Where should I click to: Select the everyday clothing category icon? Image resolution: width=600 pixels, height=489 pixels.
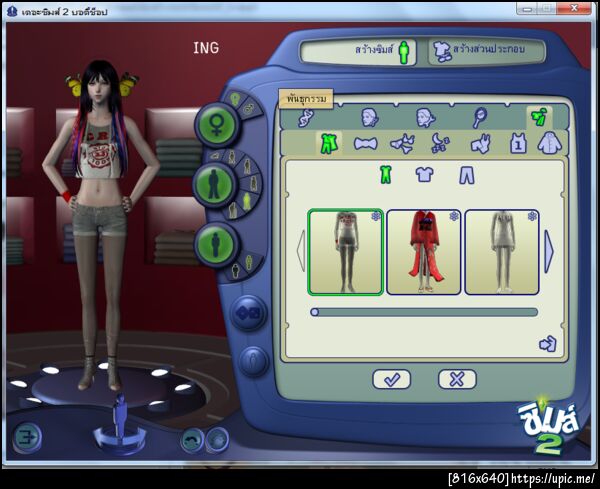point(329,143)
